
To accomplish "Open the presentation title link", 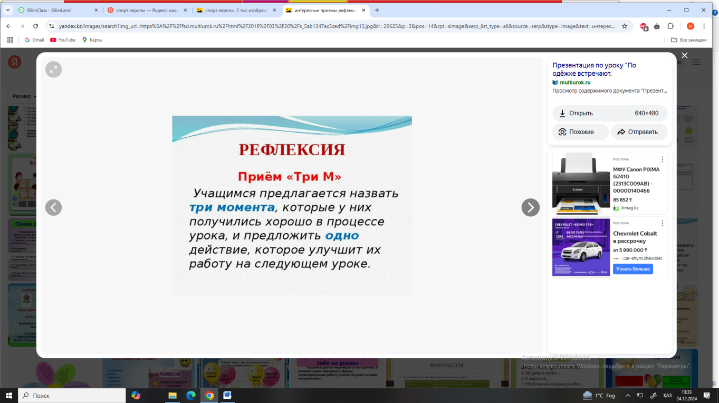I will pos(607,68).
